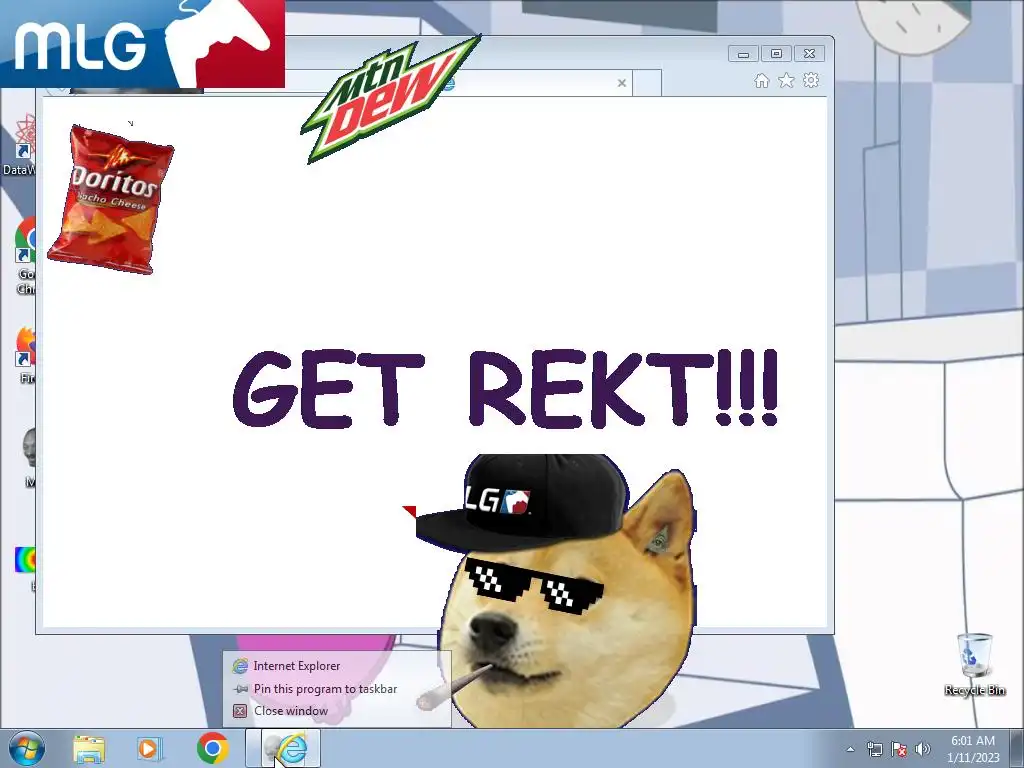Close the current Internet Explorer tab
Screen dimensions: 1024x768
point(622,83)
